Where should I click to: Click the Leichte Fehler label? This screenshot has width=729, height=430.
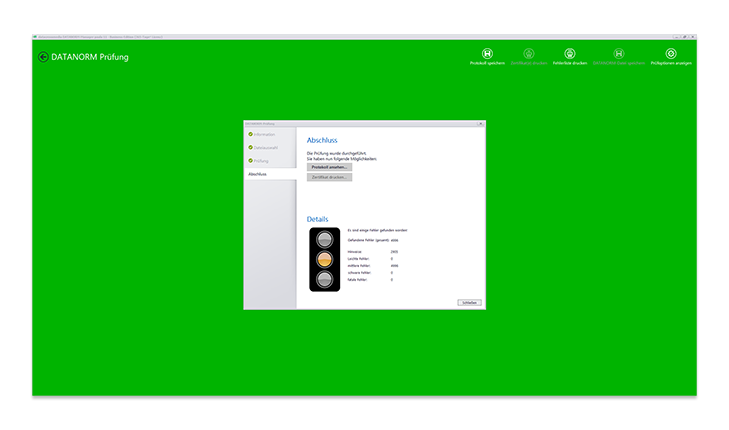(x=358, y=258)
